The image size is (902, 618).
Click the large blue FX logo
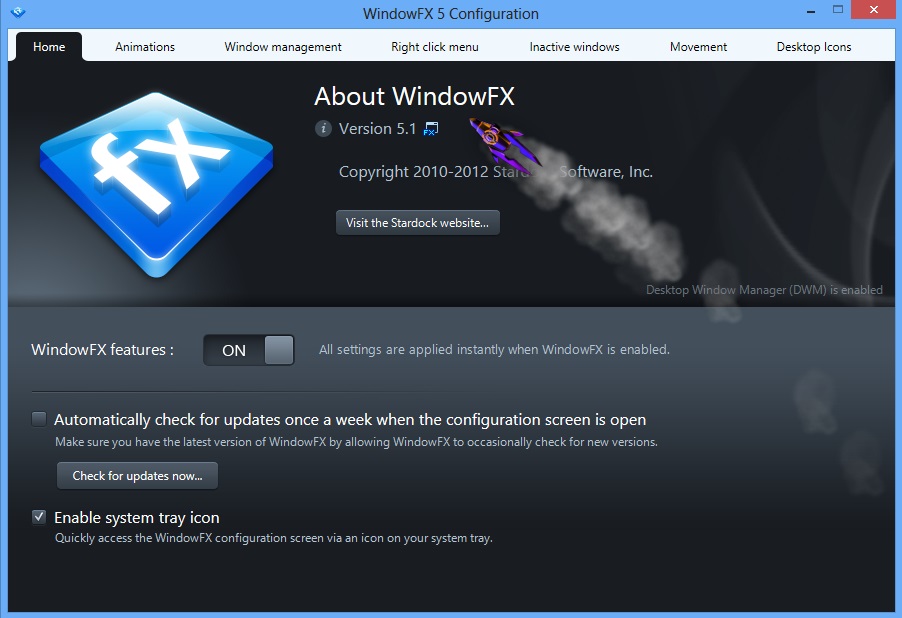[156, 184]
